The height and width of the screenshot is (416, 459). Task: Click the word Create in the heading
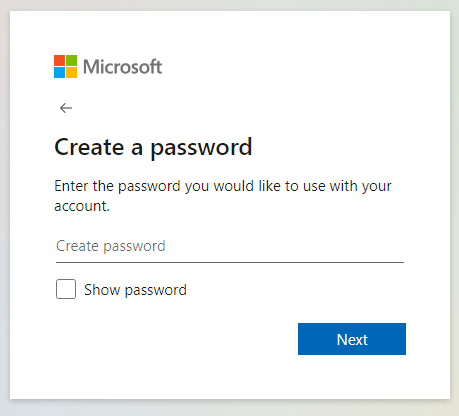point(89,147)
